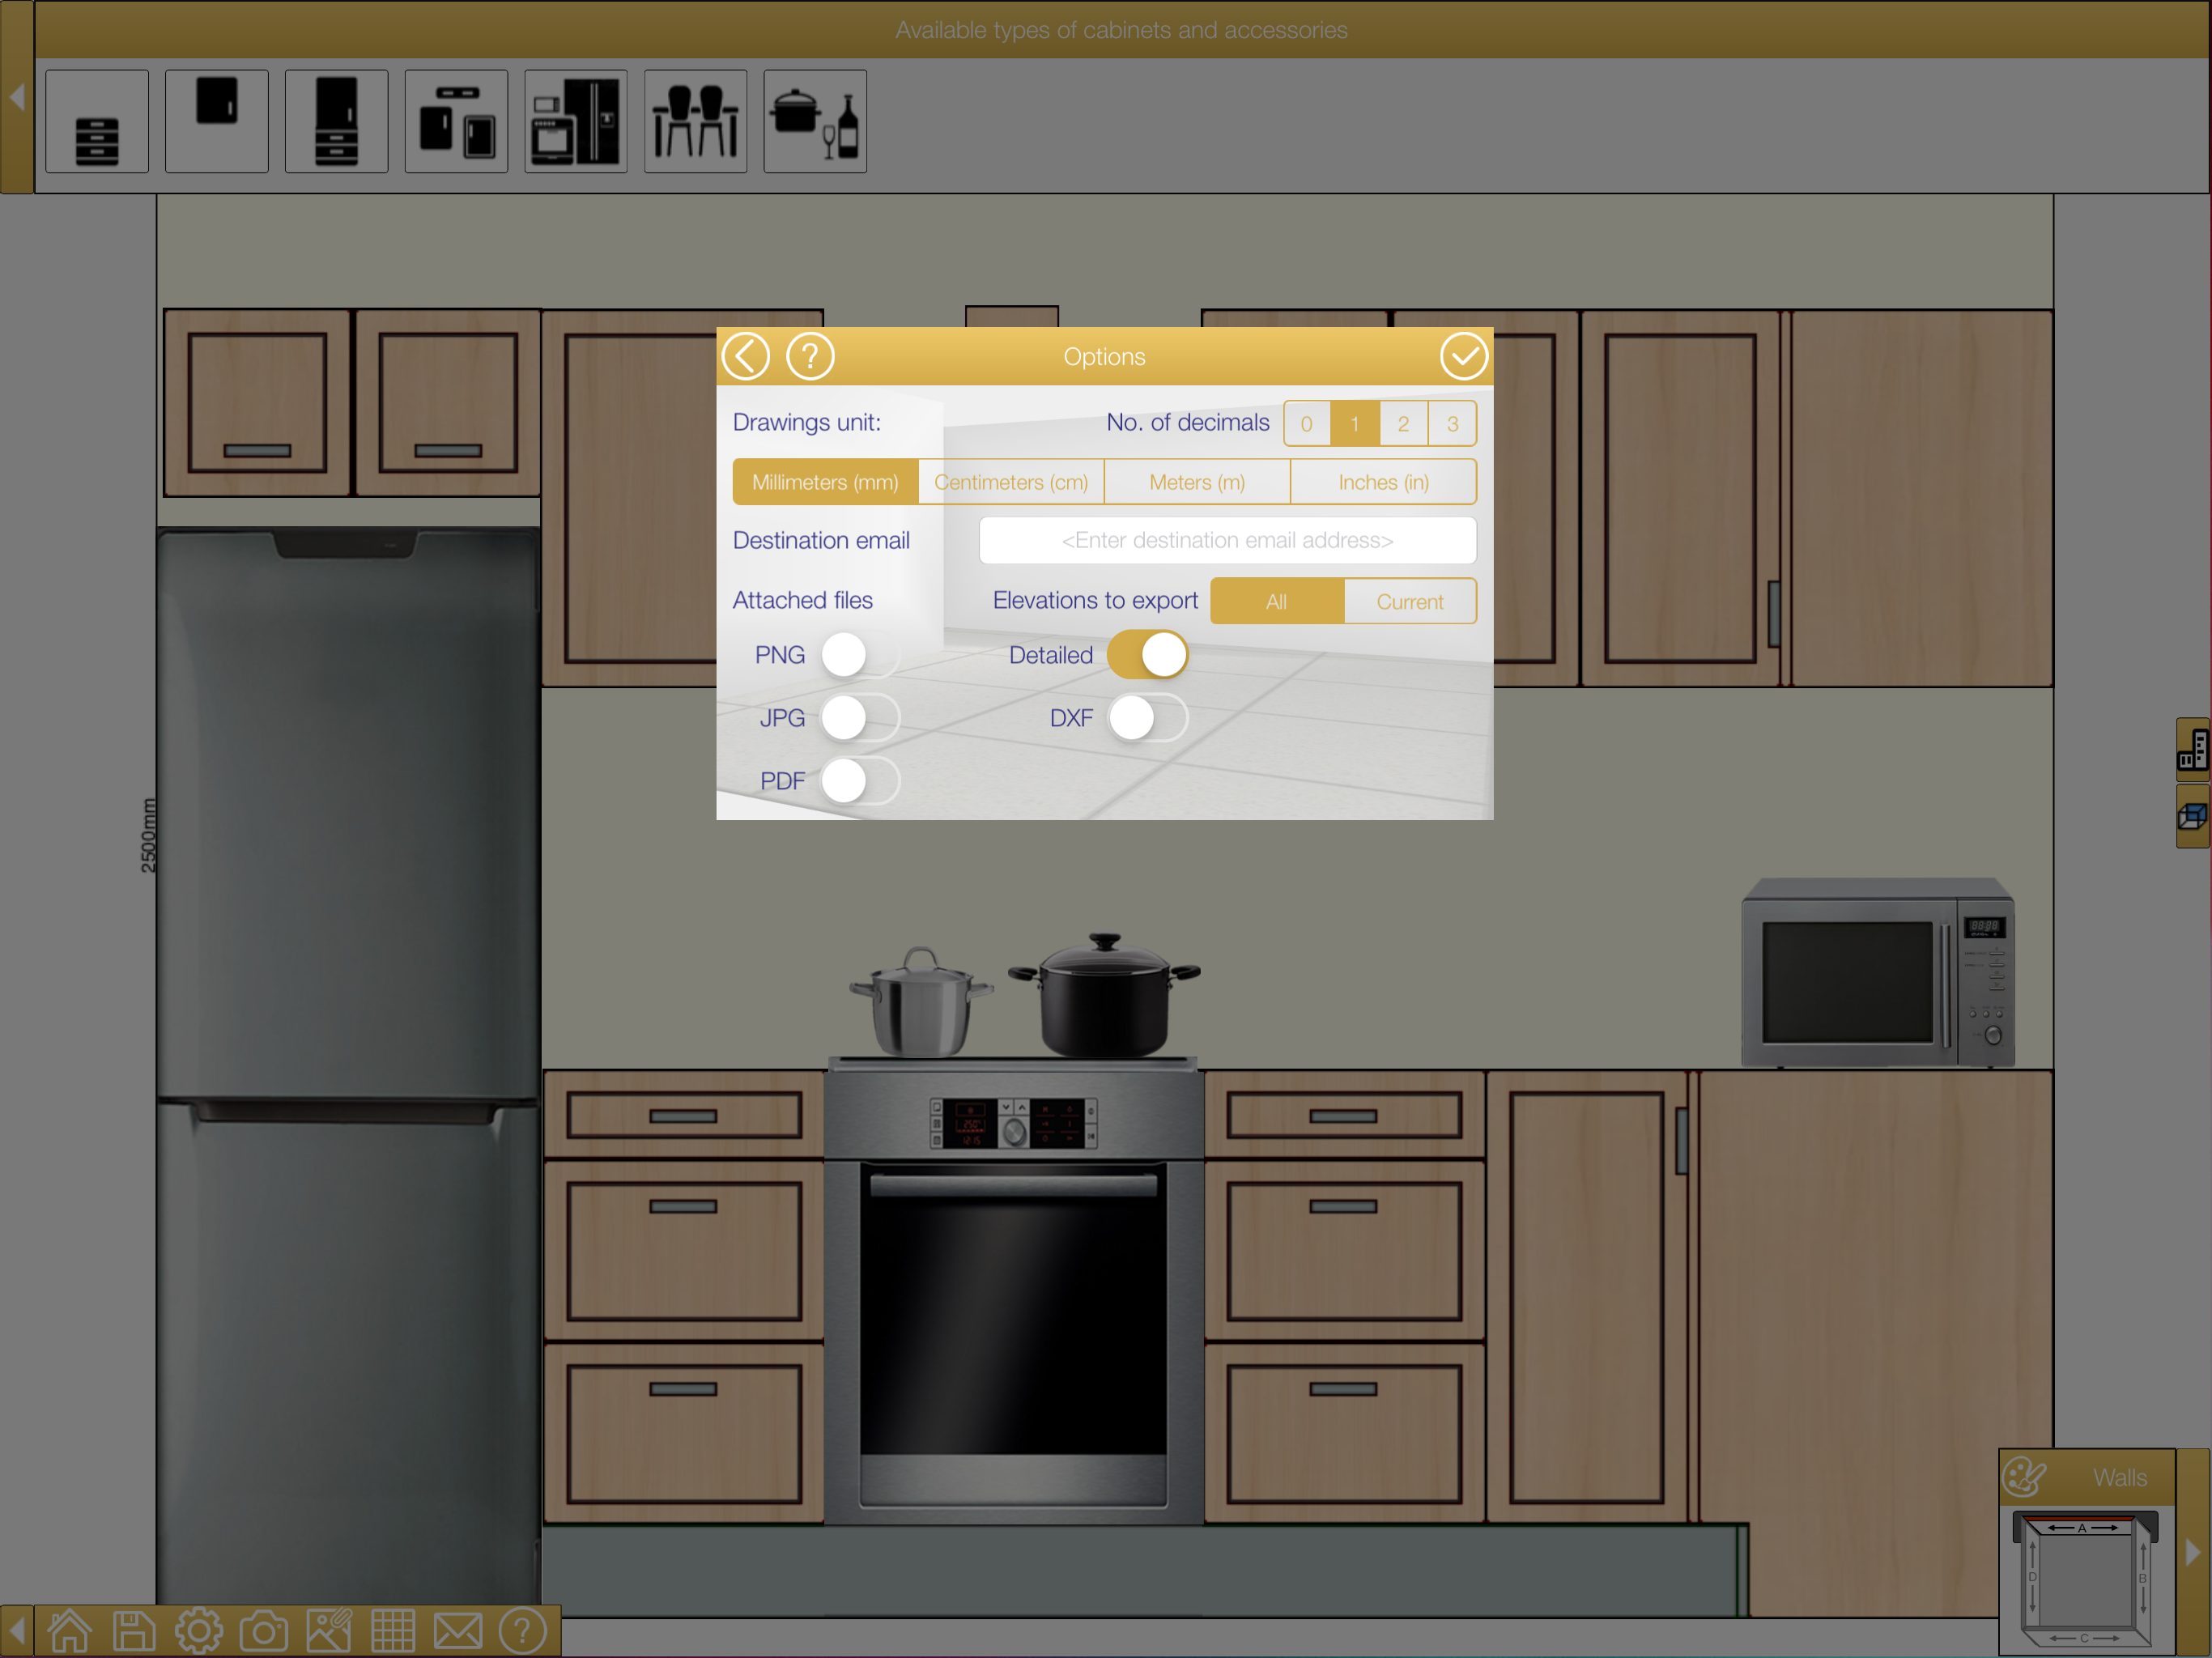The image size is (2212, 1658).
Task: Click the Home icon in the bottom toolbar
Action: [70, 1631]
